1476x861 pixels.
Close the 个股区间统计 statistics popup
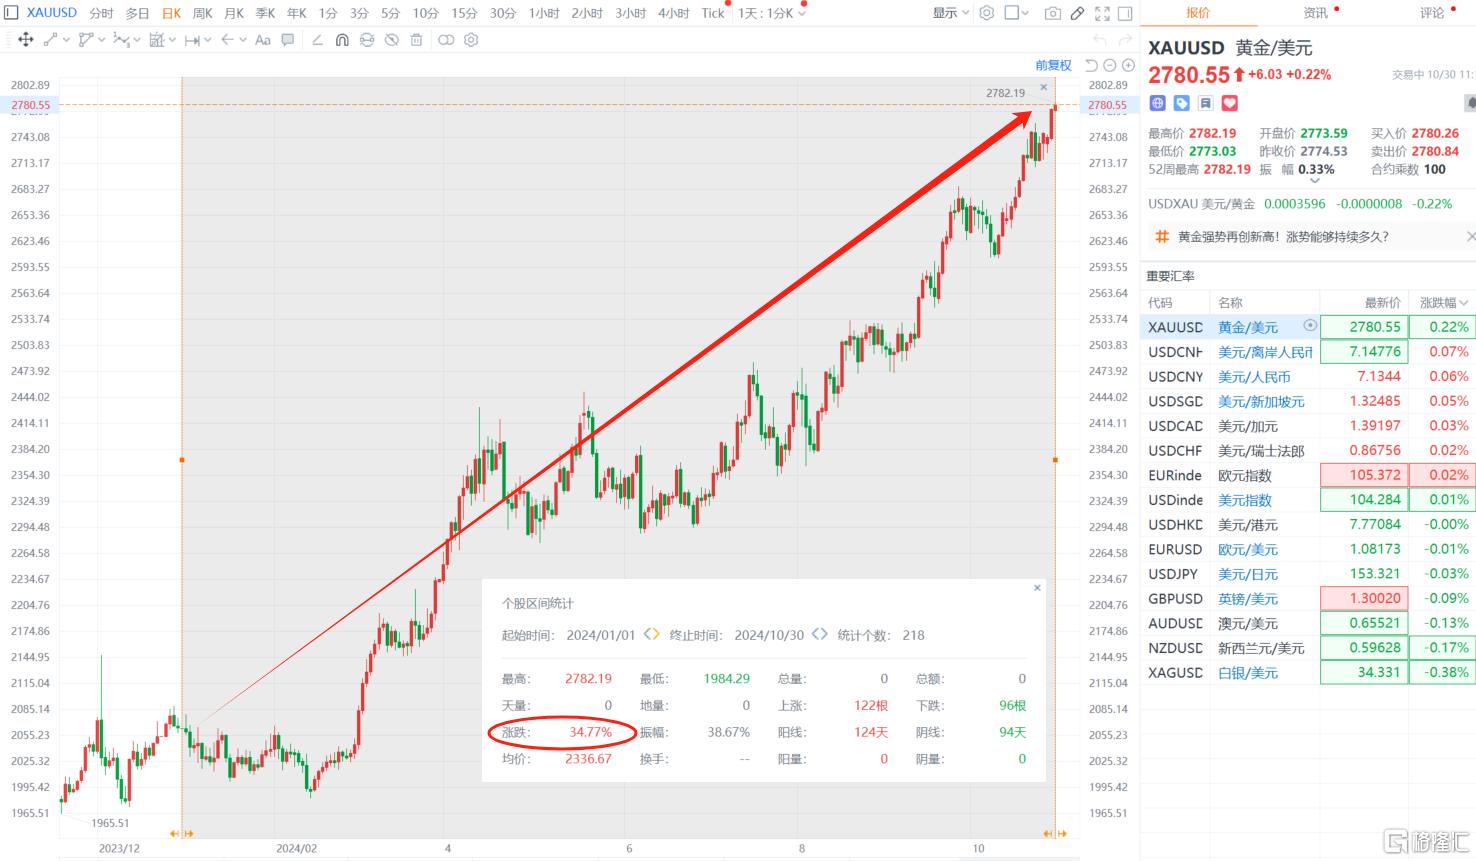point(1037,588)
